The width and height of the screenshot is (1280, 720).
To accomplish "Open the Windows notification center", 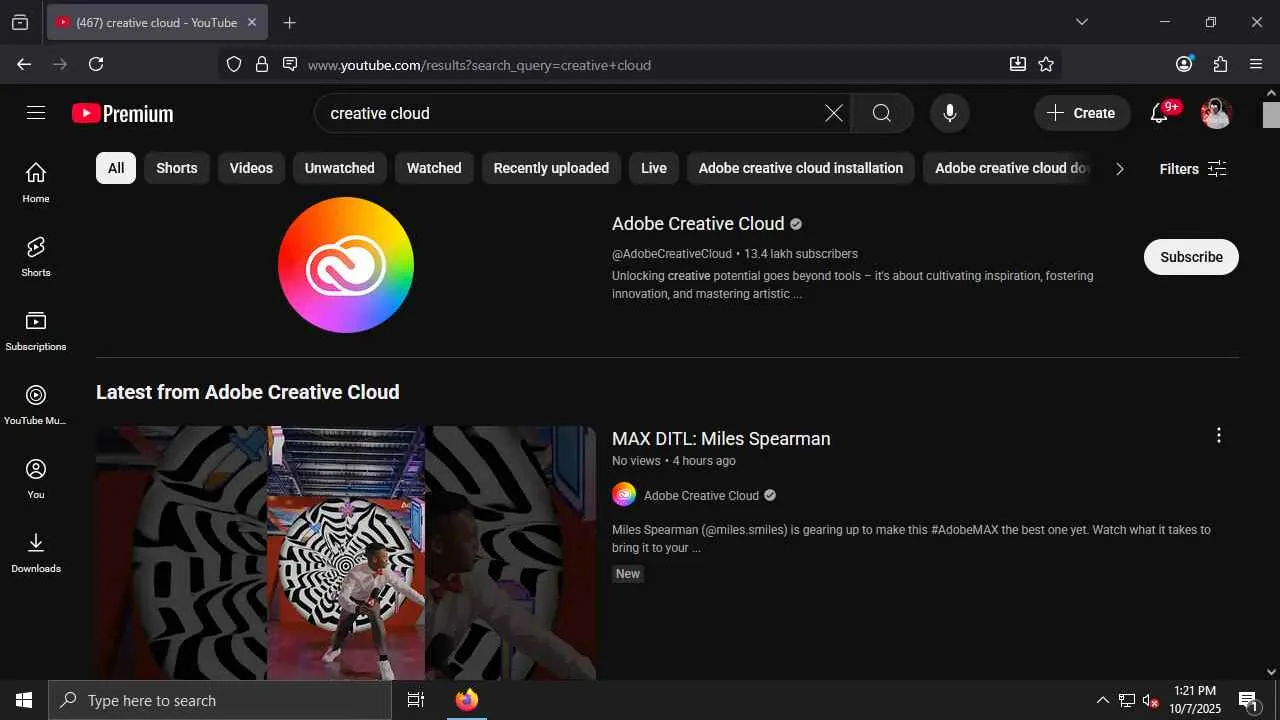I will [1248, 700].
